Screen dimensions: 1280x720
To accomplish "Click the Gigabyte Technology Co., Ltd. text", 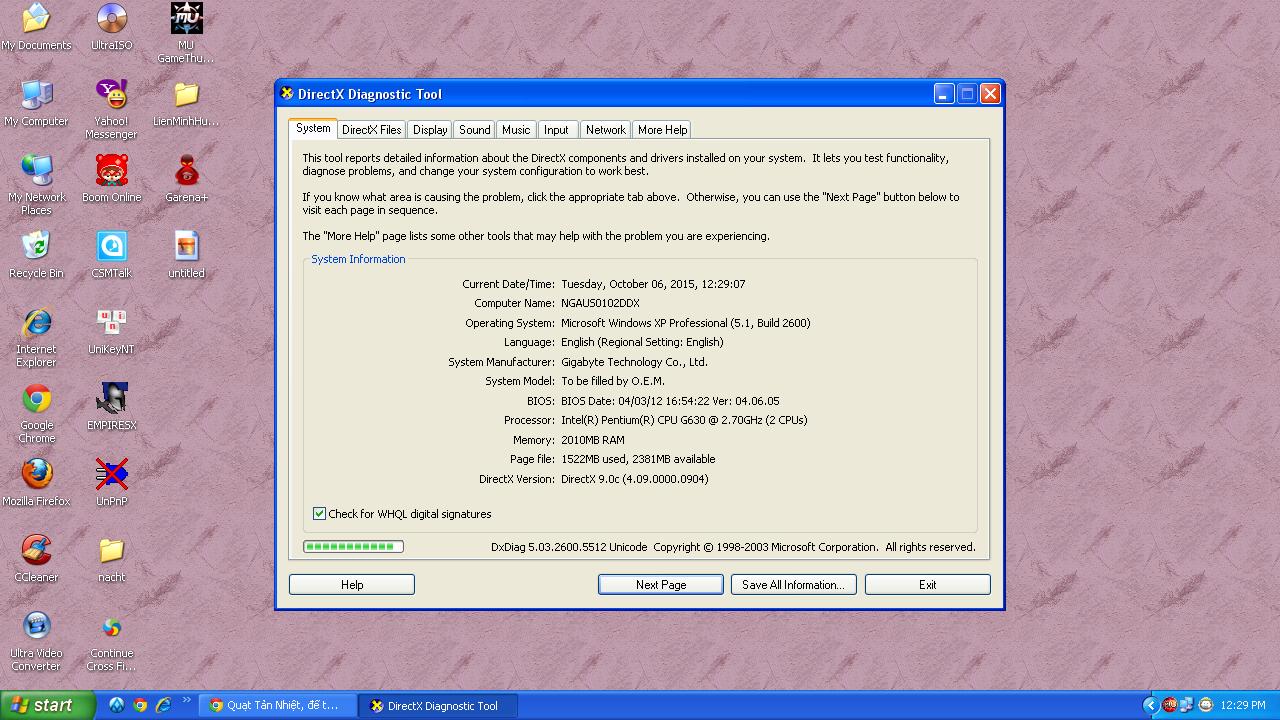I will 634,362.
